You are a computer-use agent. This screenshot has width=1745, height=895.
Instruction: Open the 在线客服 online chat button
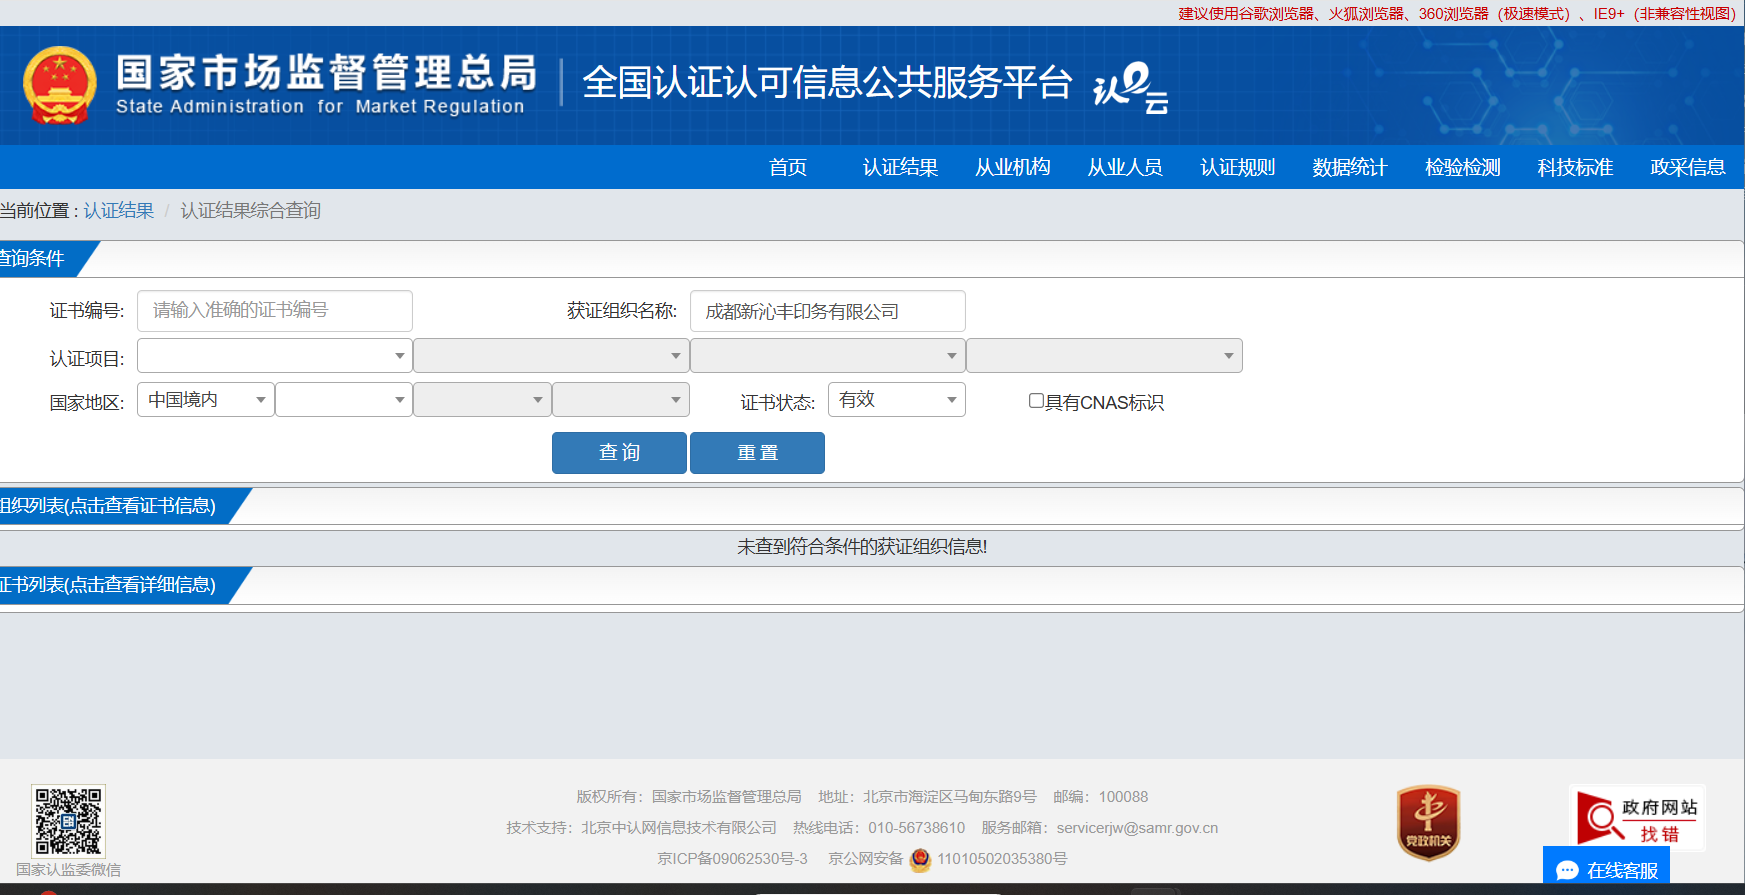coord(1607,869)
